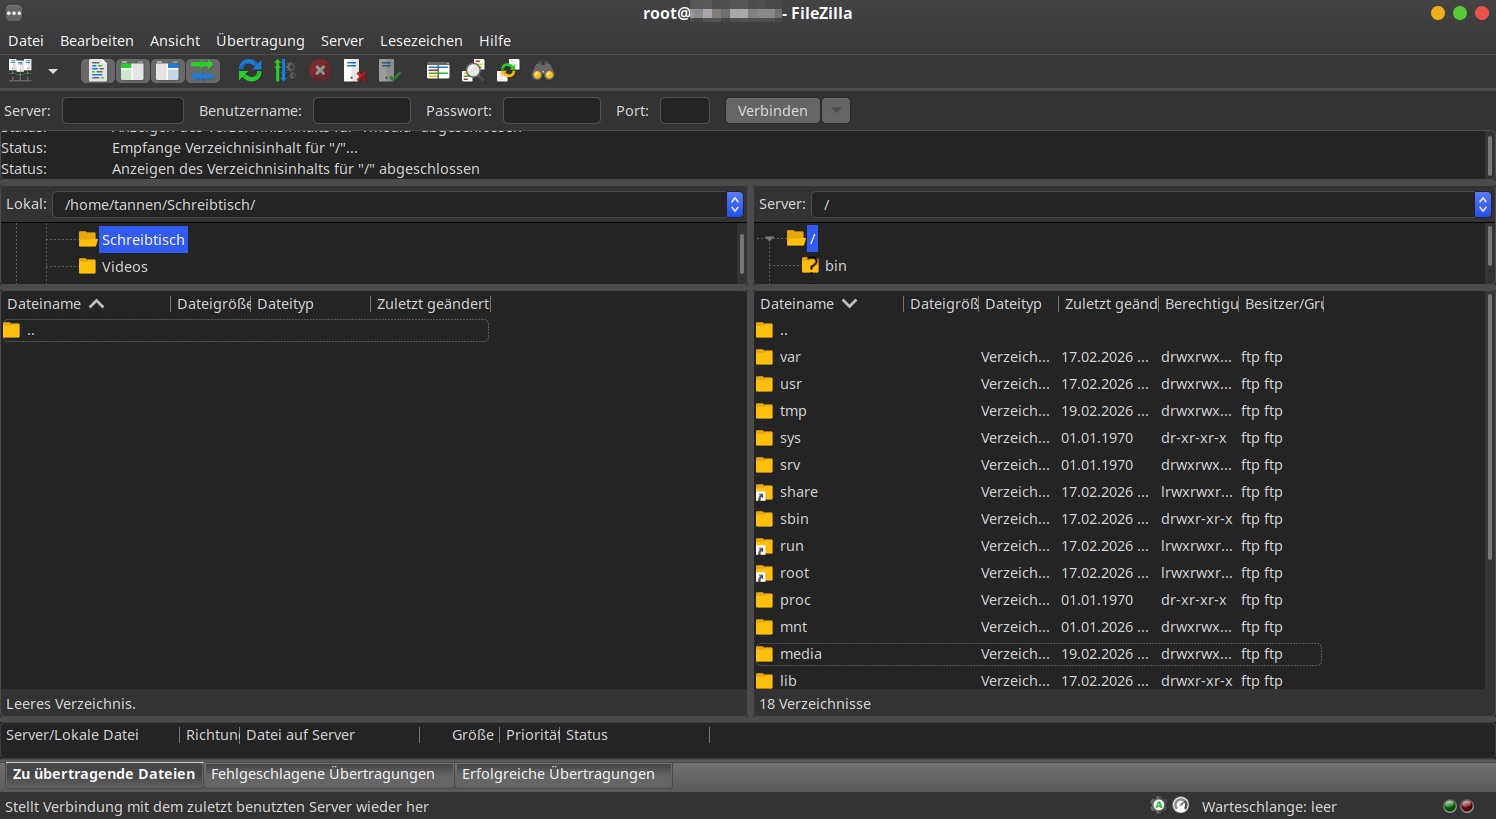1496x819 pixels.
Task: Click the disconnect from server icon
Action: pyautogui.click(x=355, y=70)
